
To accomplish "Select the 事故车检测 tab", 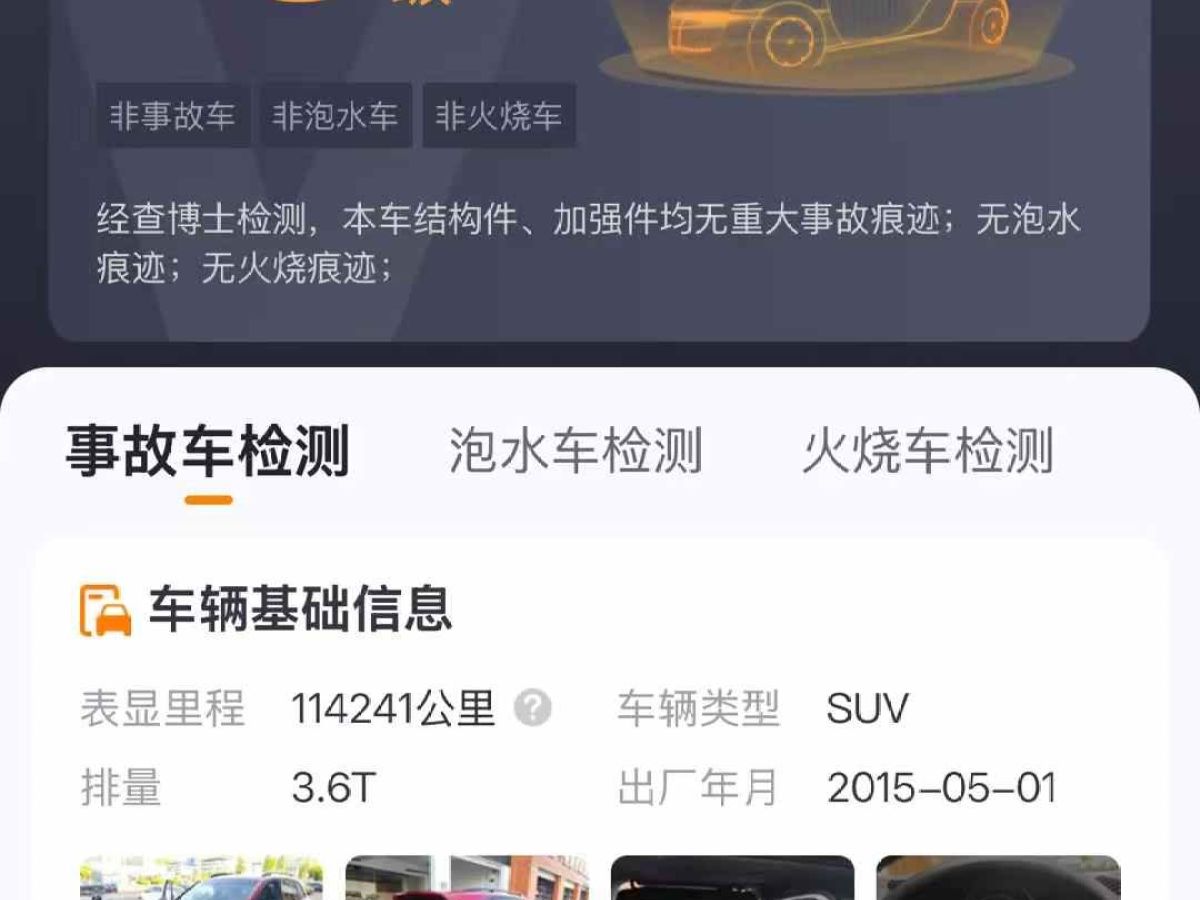I will coord(208,450).
